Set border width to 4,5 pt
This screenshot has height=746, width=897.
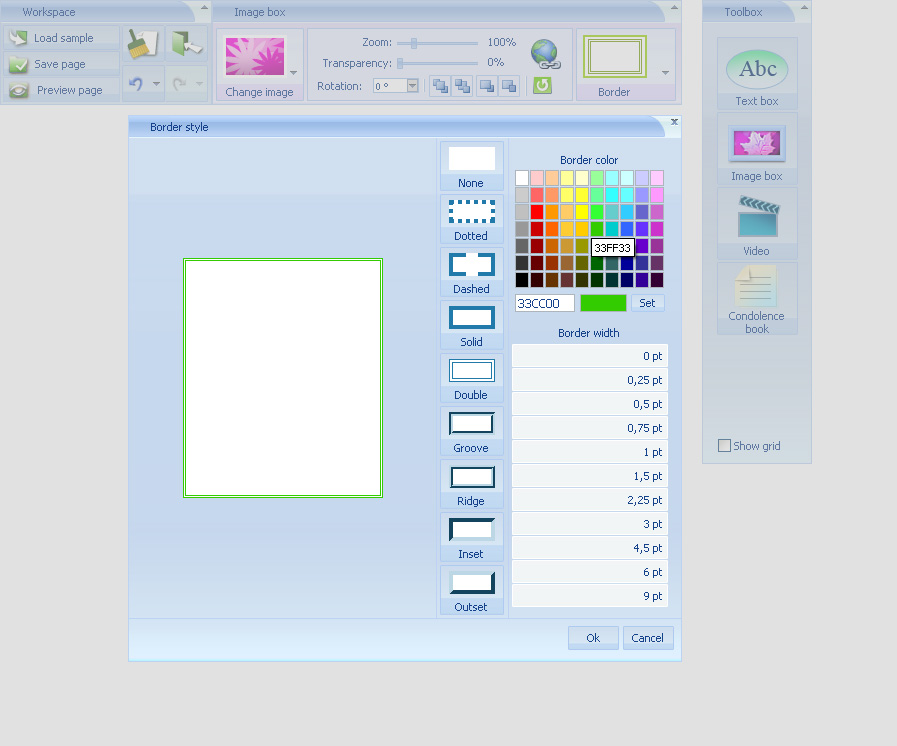click(x=590, y=548)
